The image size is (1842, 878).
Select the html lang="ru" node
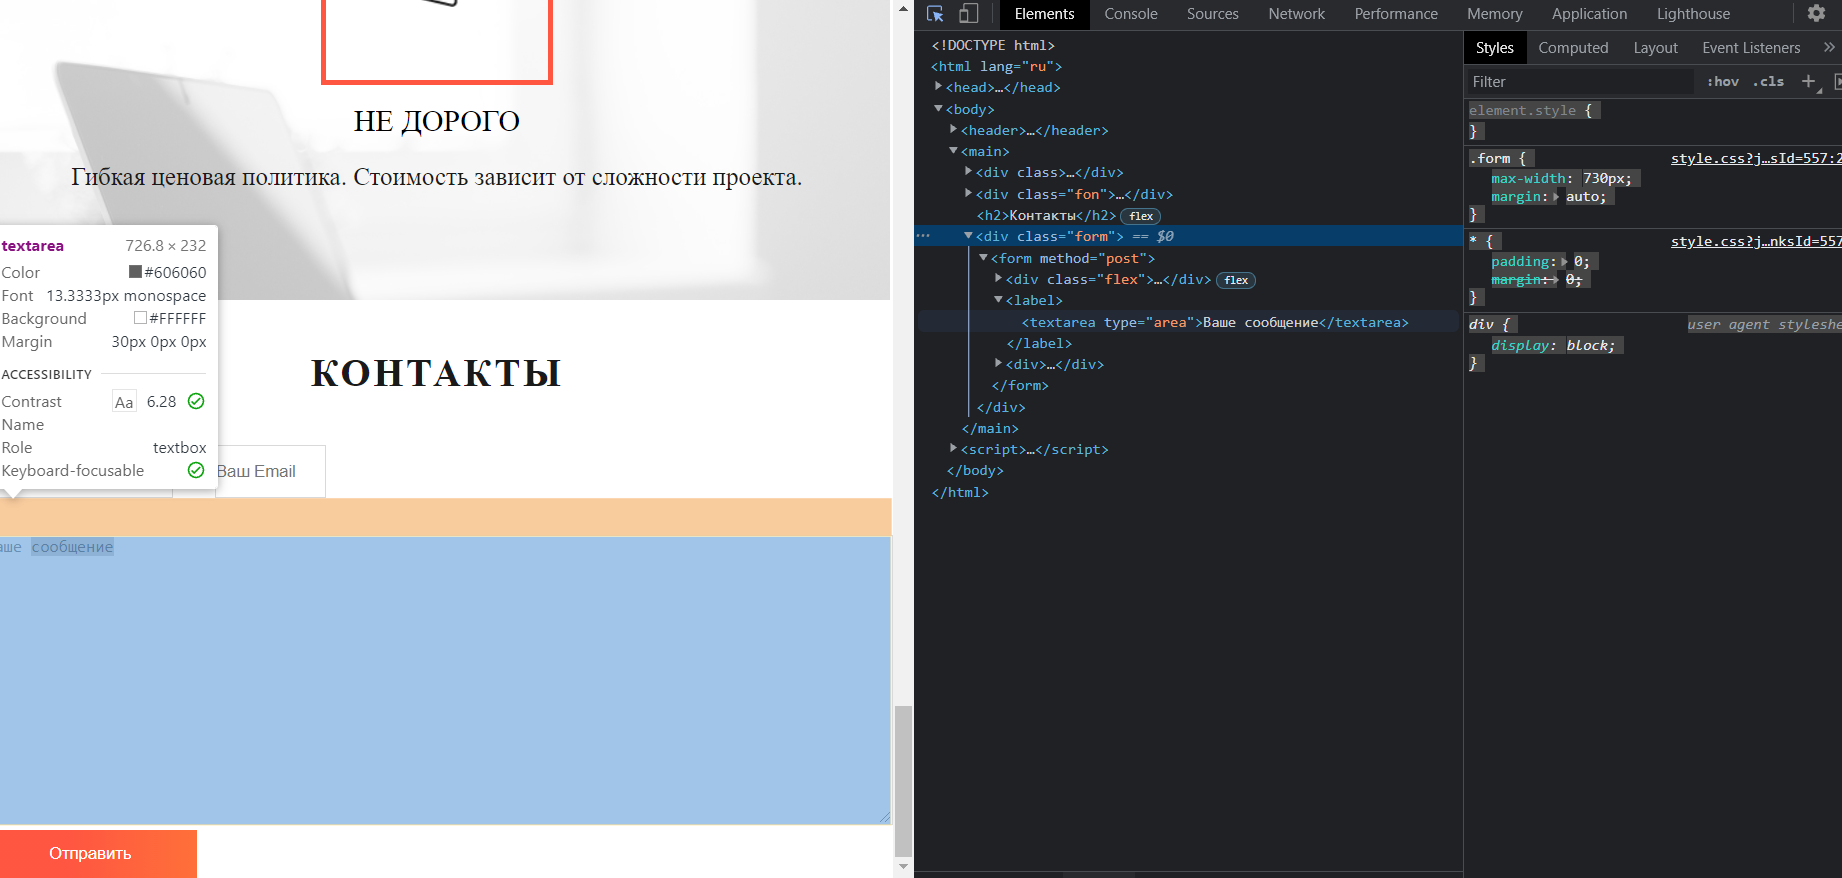point(996,66)
